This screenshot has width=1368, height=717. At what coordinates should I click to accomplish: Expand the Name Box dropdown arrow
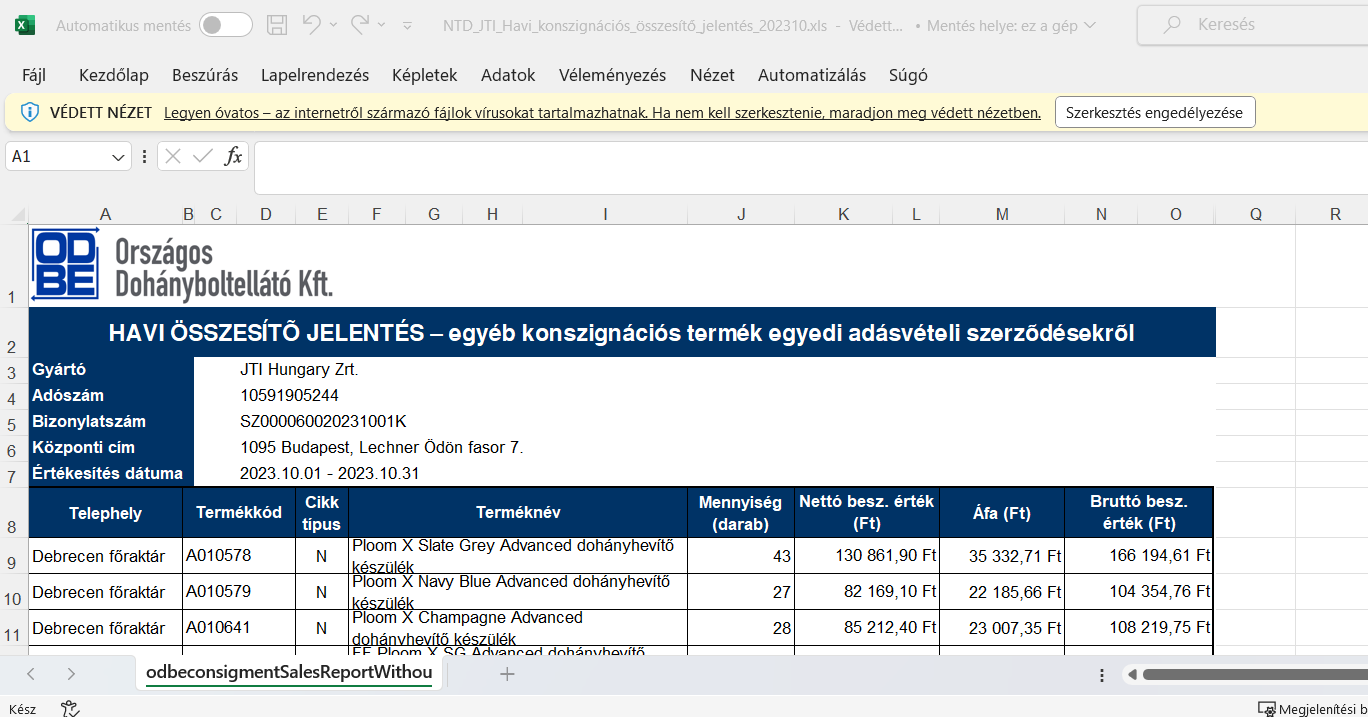point(119,157)
